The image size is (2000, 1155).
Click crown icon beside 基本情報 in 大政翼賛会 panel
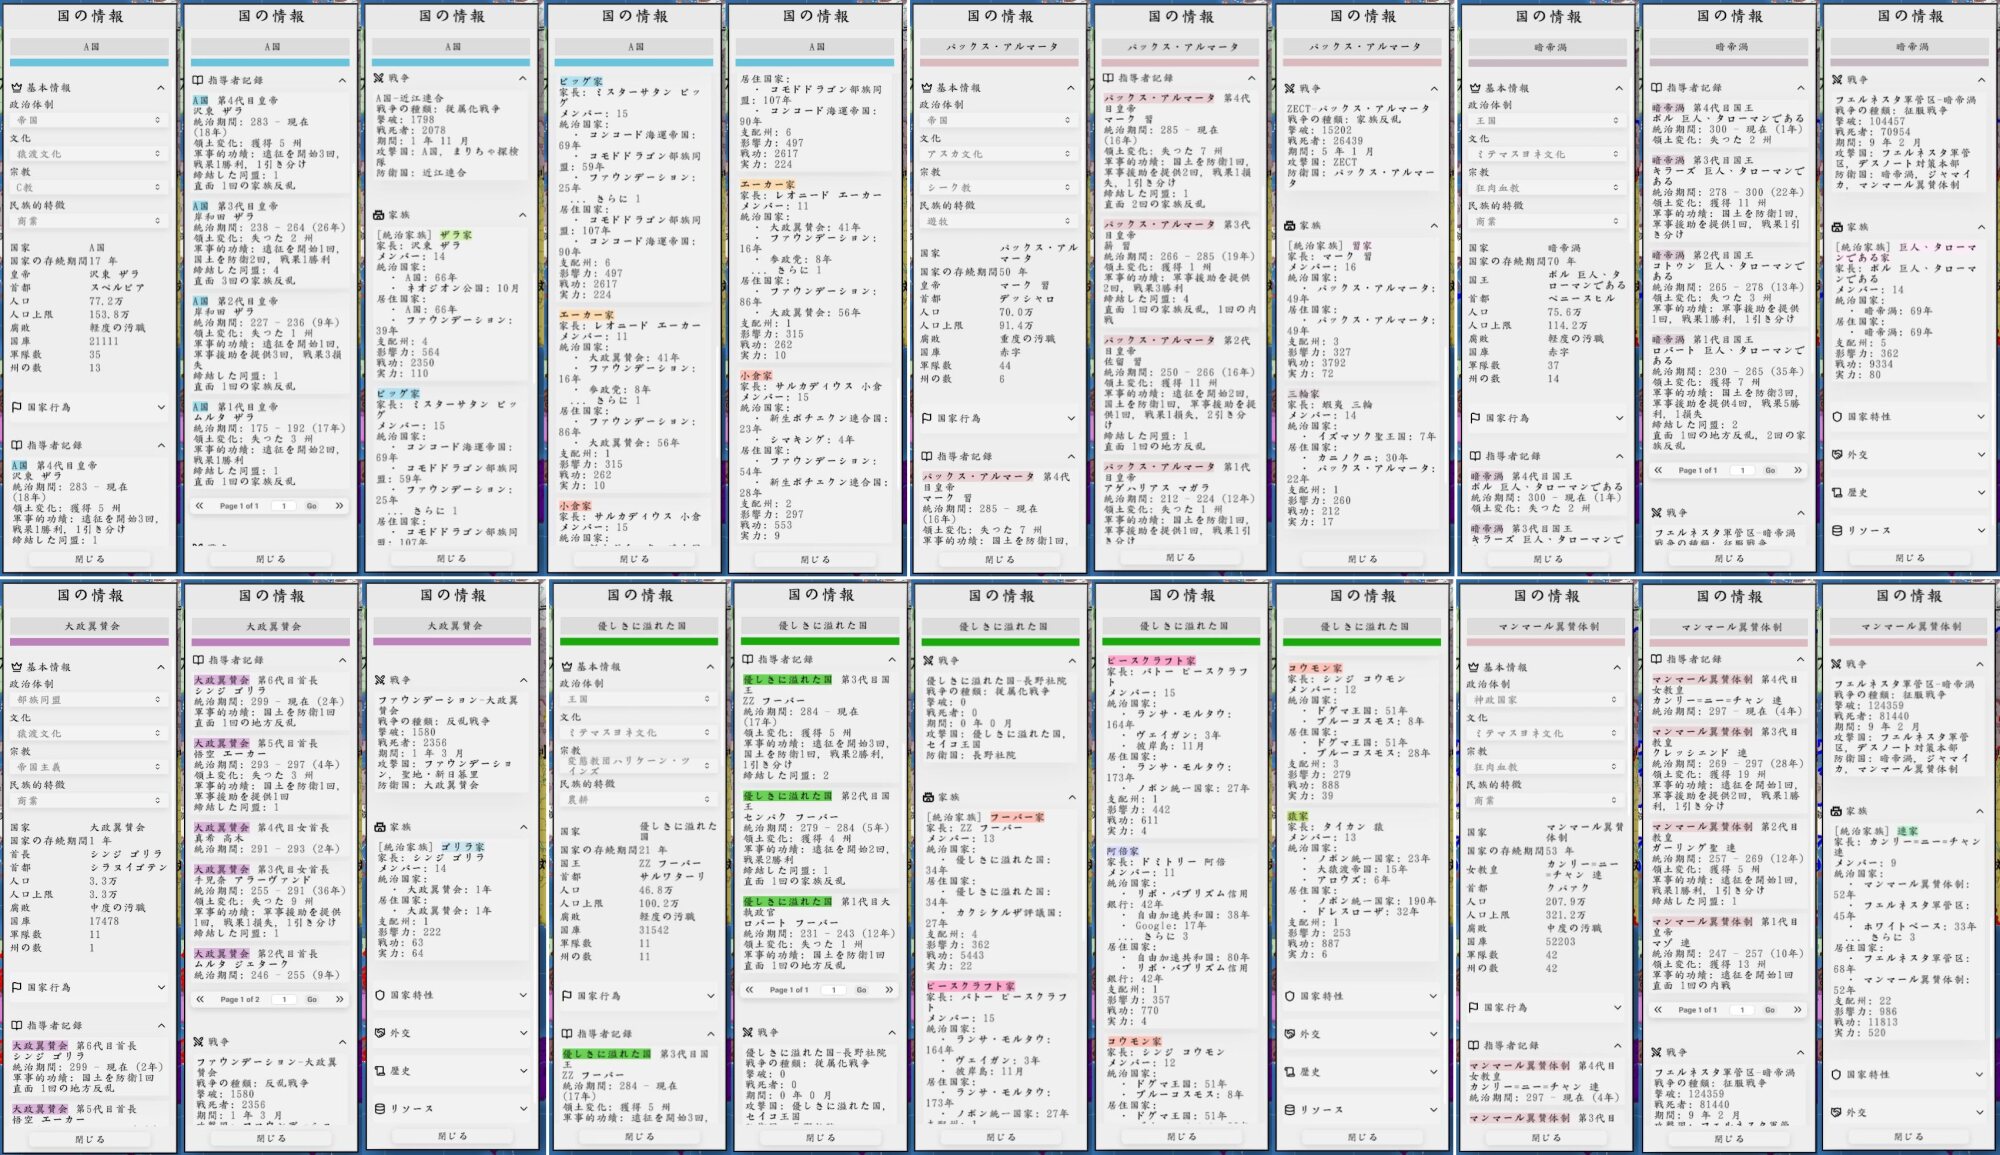point(17,667)
